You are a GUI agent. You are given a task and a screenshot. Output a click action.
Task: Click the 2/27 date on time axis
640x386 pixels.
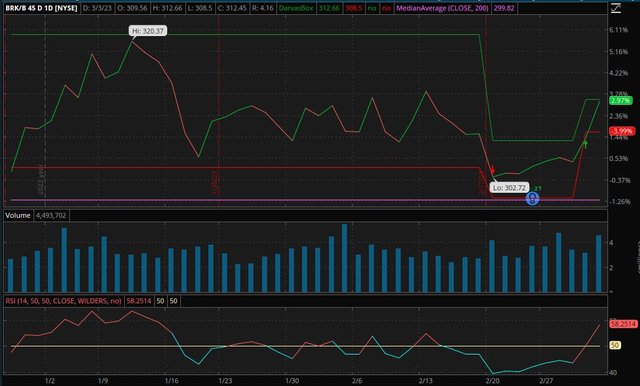(546, 381)
